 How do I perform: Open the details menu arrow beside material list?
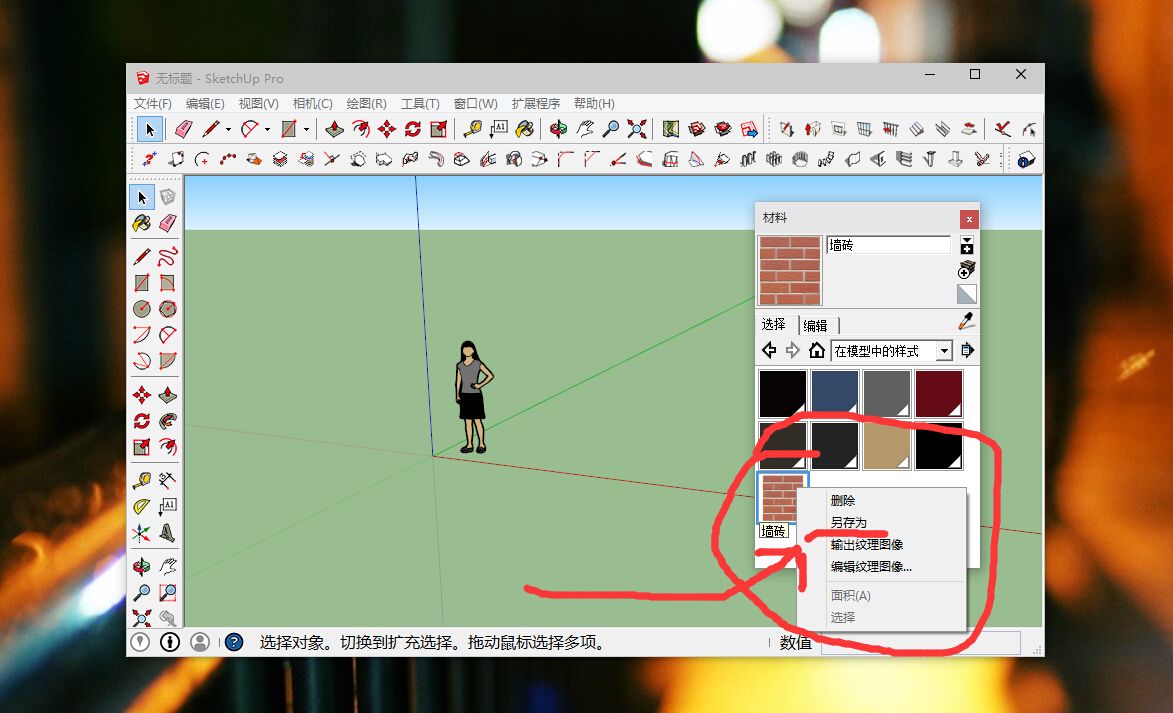[967, 350]
